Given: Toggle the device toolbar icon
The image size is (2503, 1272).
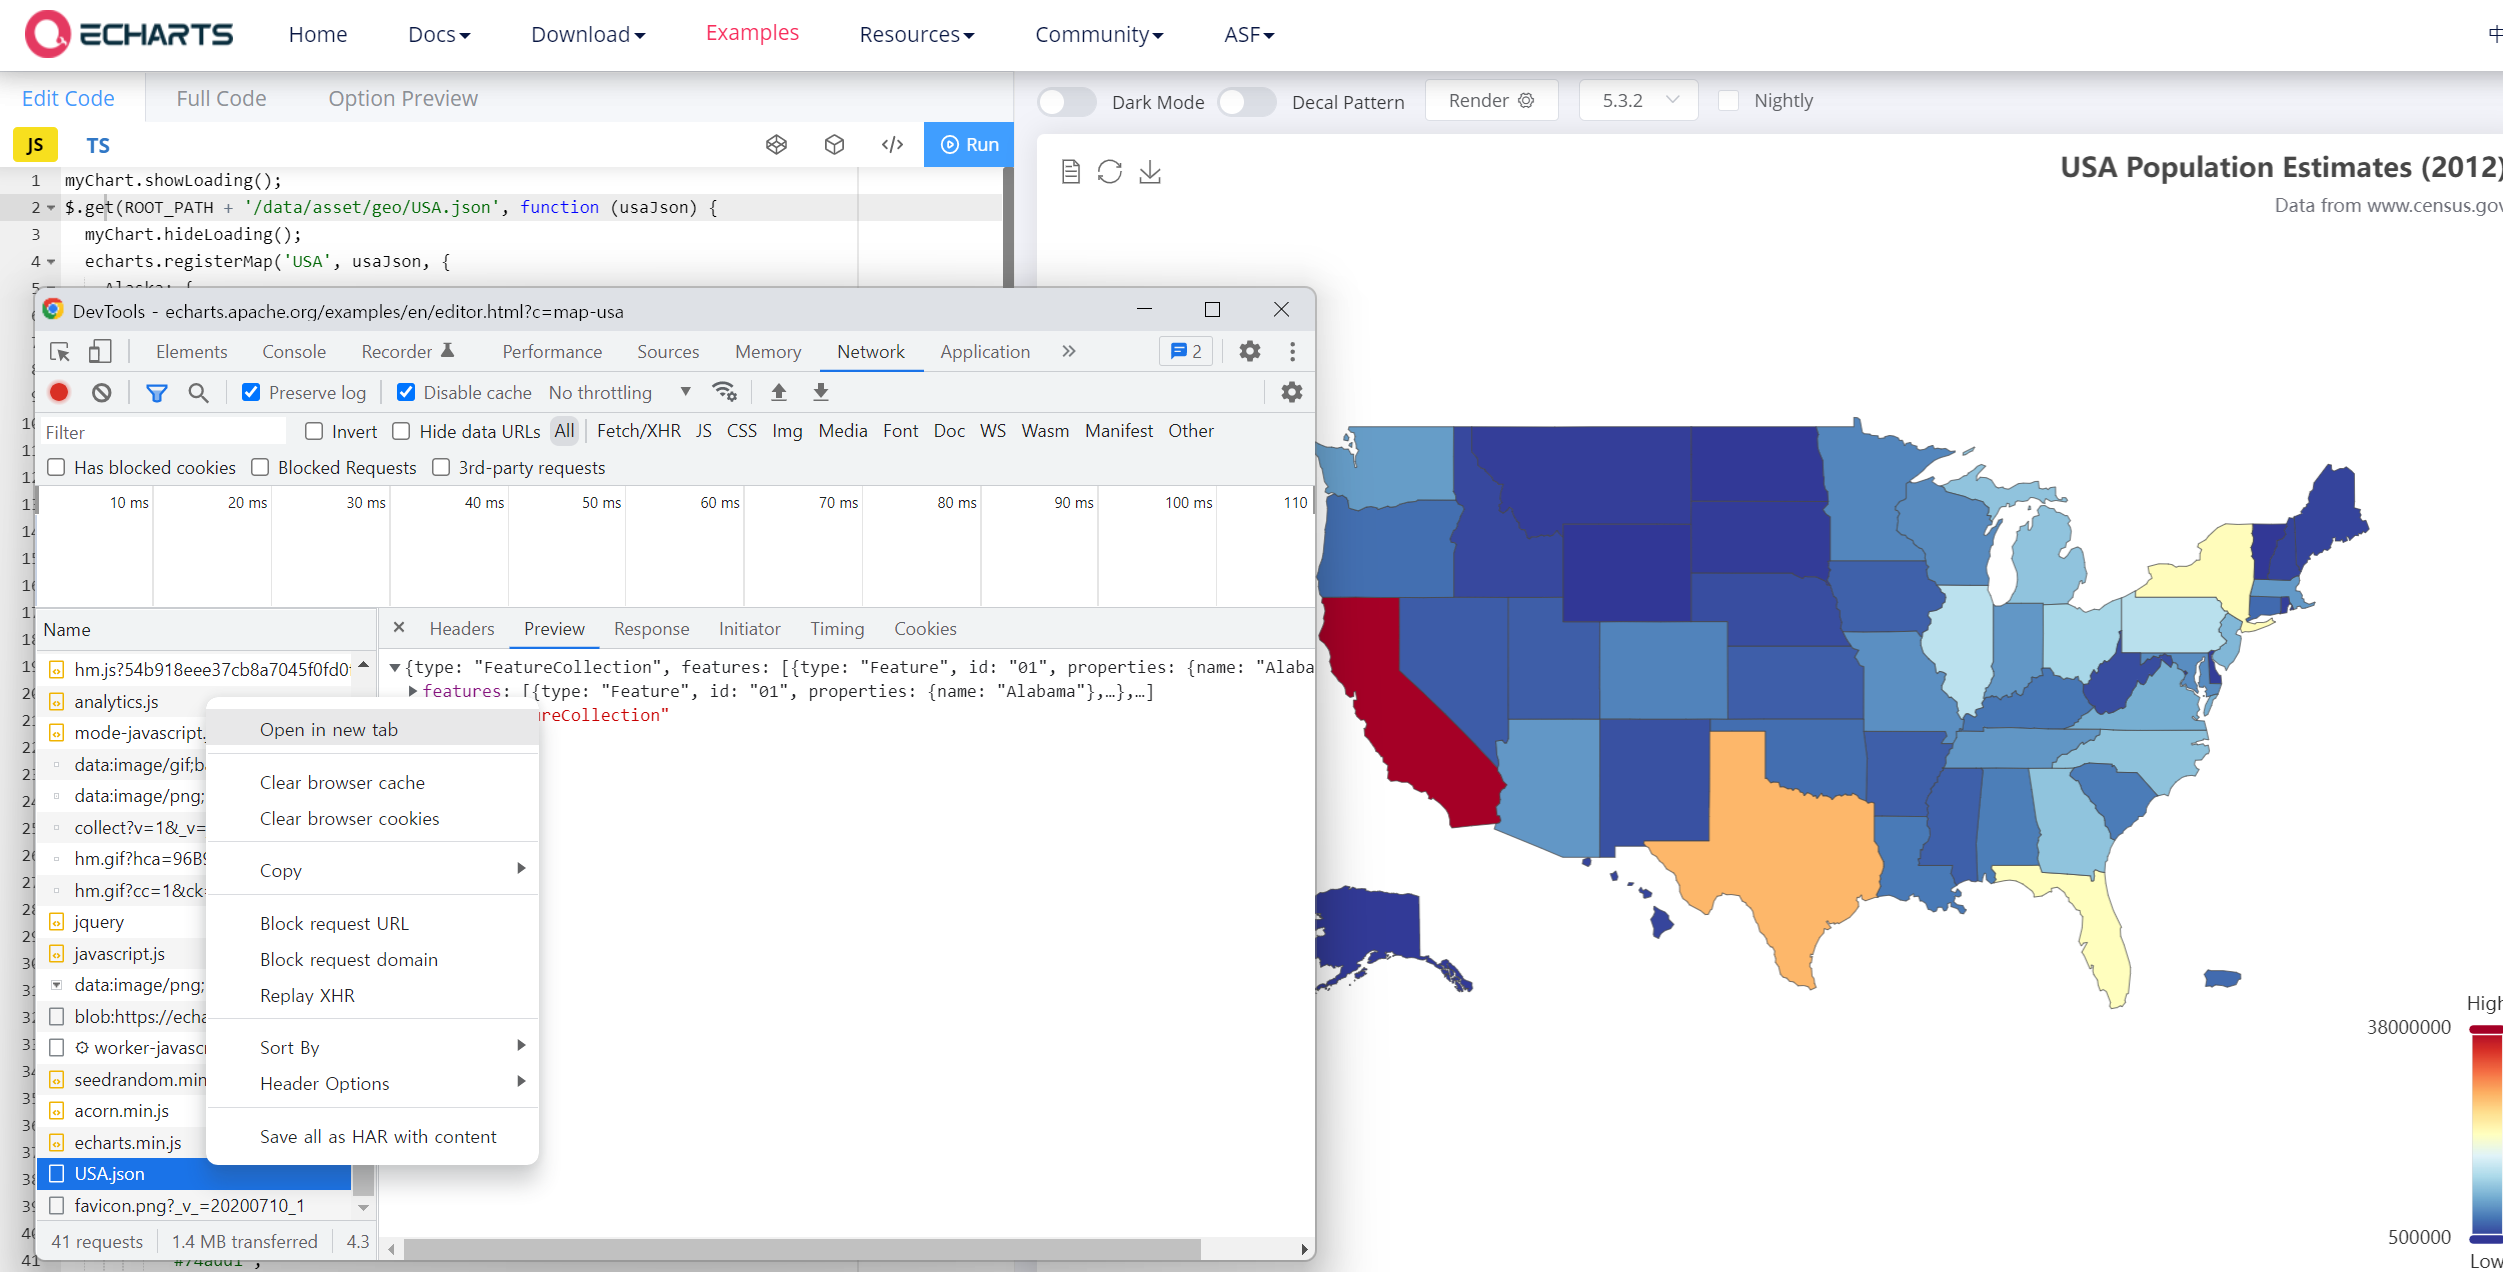Looking at the screenshot, I should pos(100,352).
